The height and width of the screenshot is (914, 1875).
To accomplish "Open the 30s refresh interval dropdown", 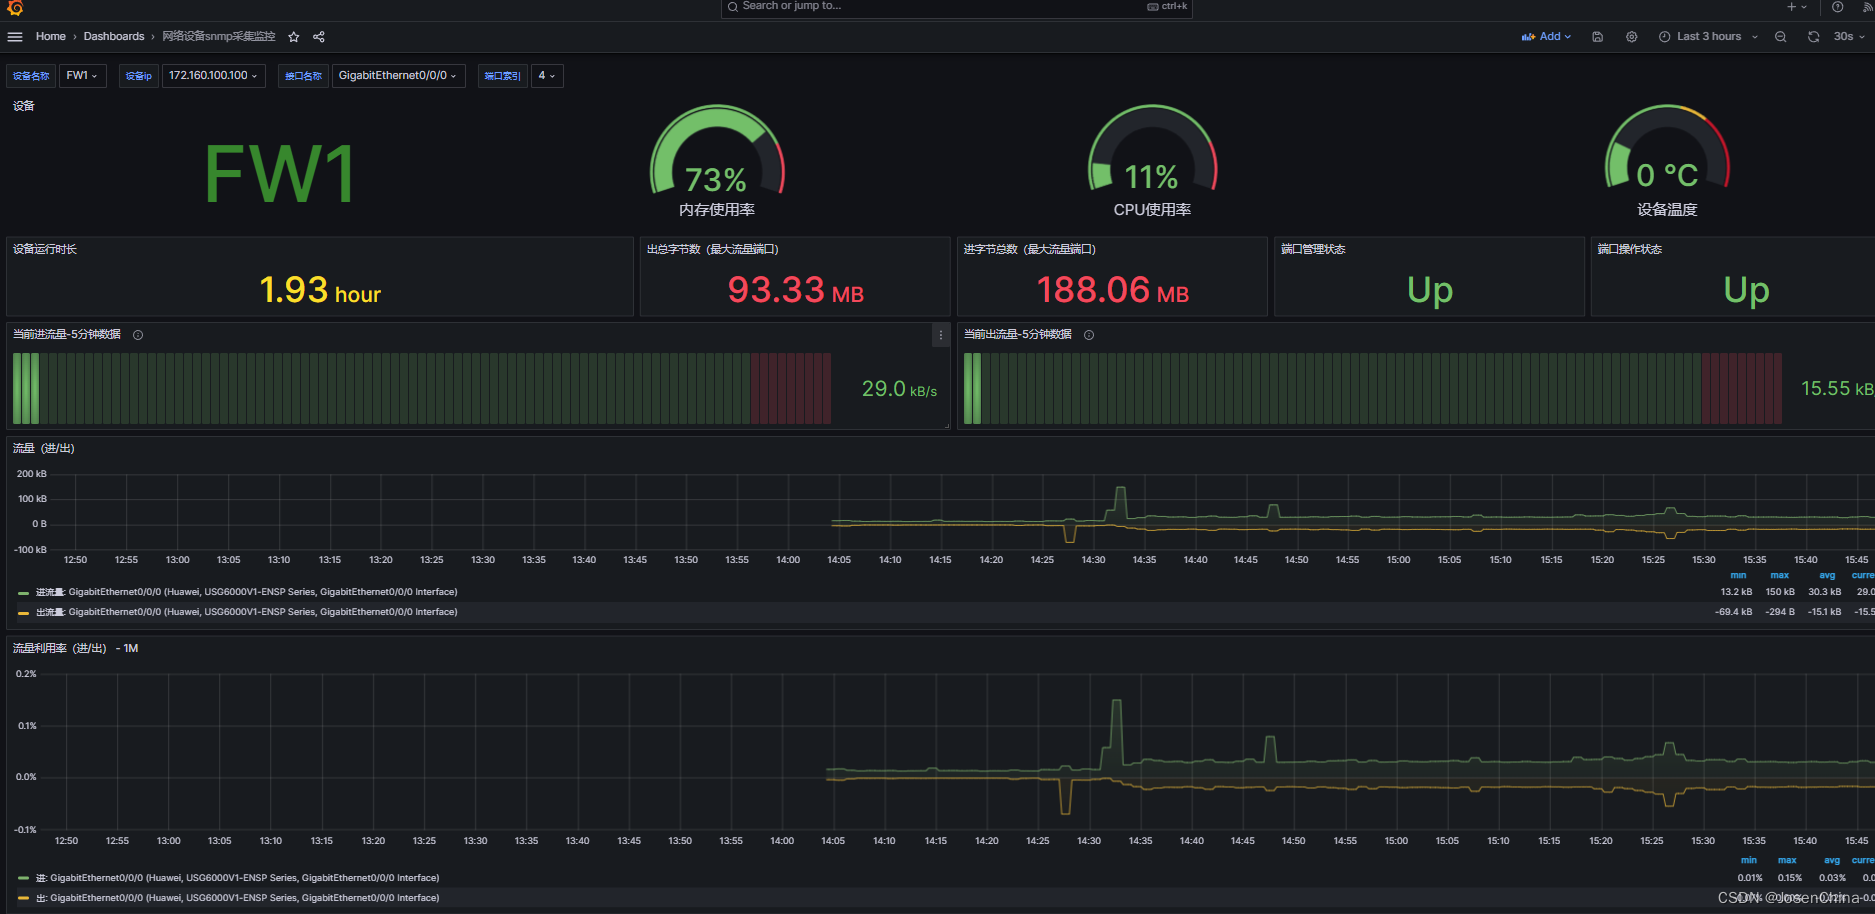I will [1848, 37].
